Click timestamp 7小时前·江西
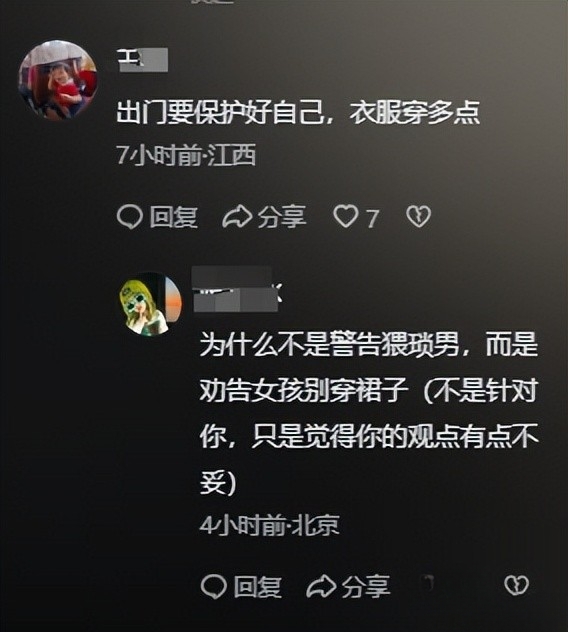The height and width of the screenshot is (632, 568). click(186, 155)
